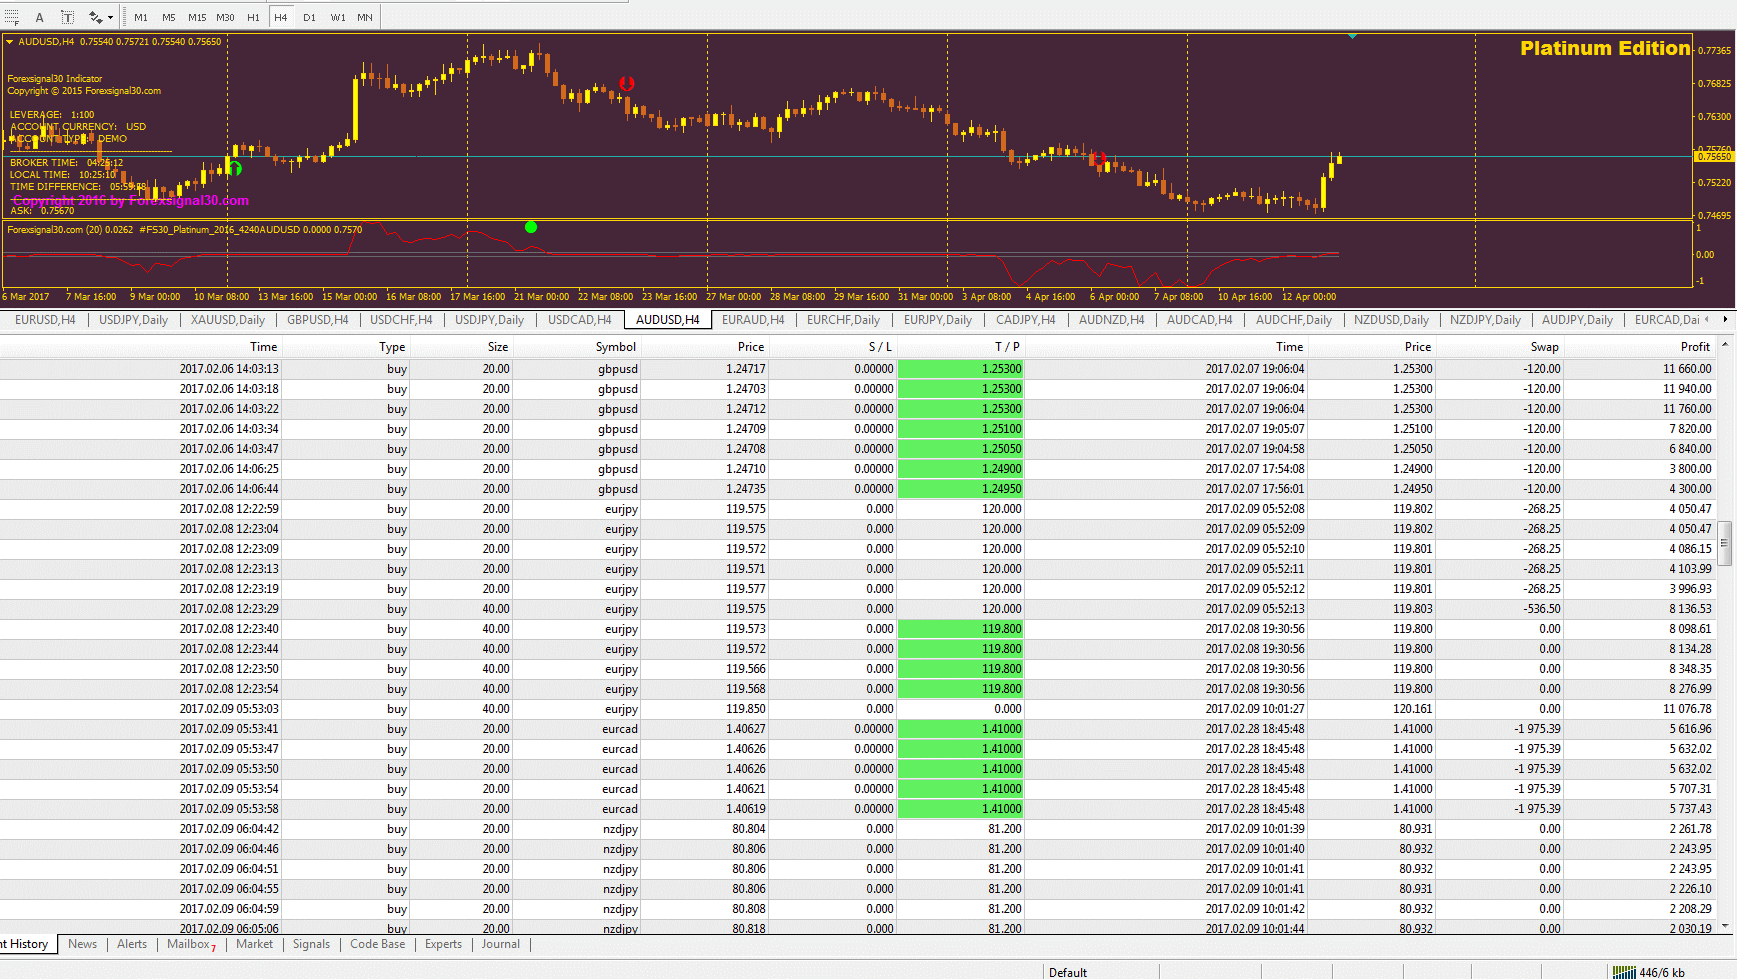
Task: Open the Market terminal tab
Action: 254,944
